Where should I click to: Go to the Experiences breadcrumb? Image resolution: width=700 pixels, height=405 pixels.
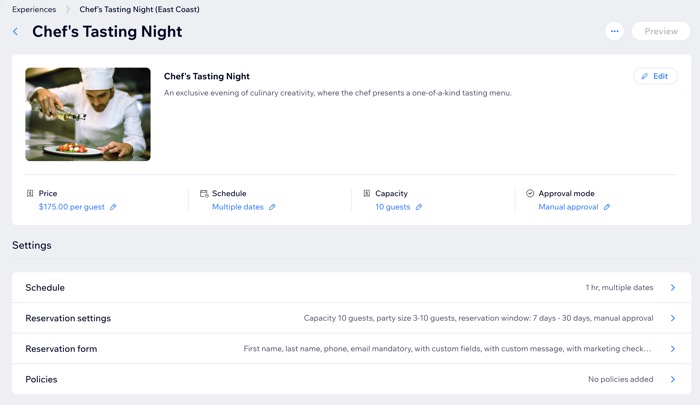tap(34, 9)
